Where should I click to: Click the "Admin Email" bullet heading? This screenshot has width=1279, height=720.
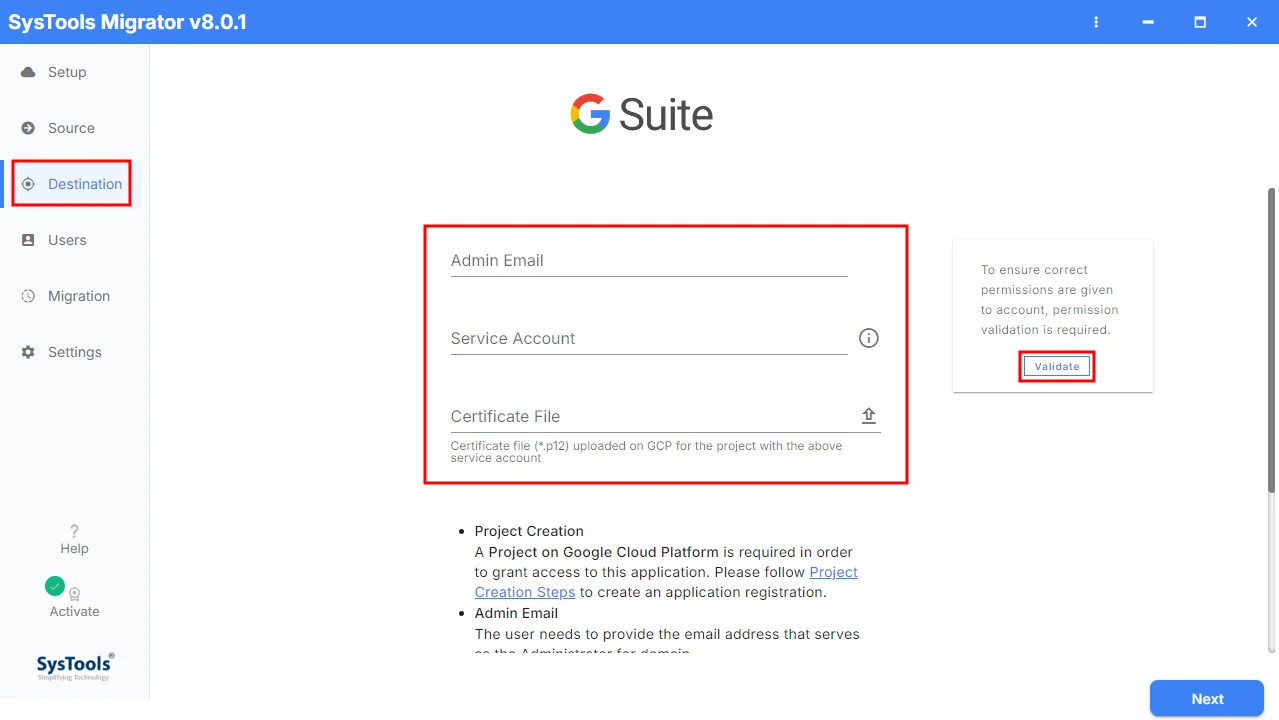(516, 613)
